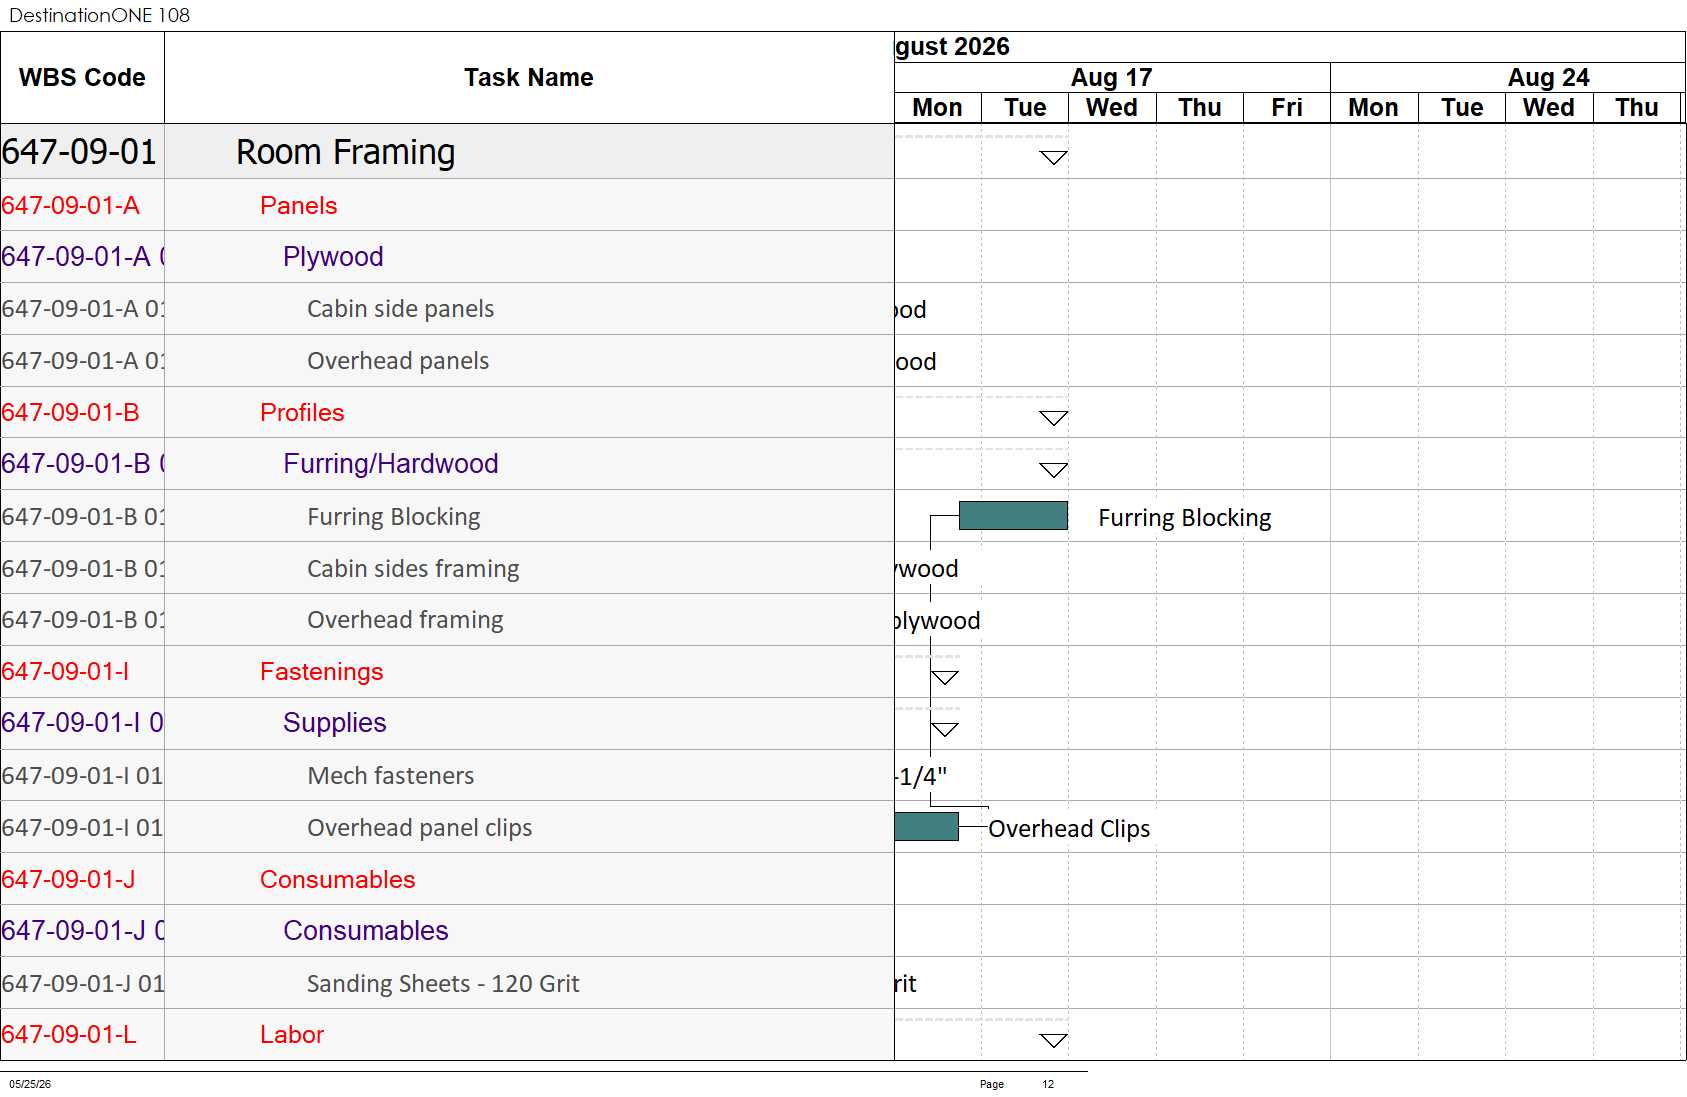The image size is (1687, 1097).
Task: Click WBS code 647-09-01-B
Action: tap(71, 412)
